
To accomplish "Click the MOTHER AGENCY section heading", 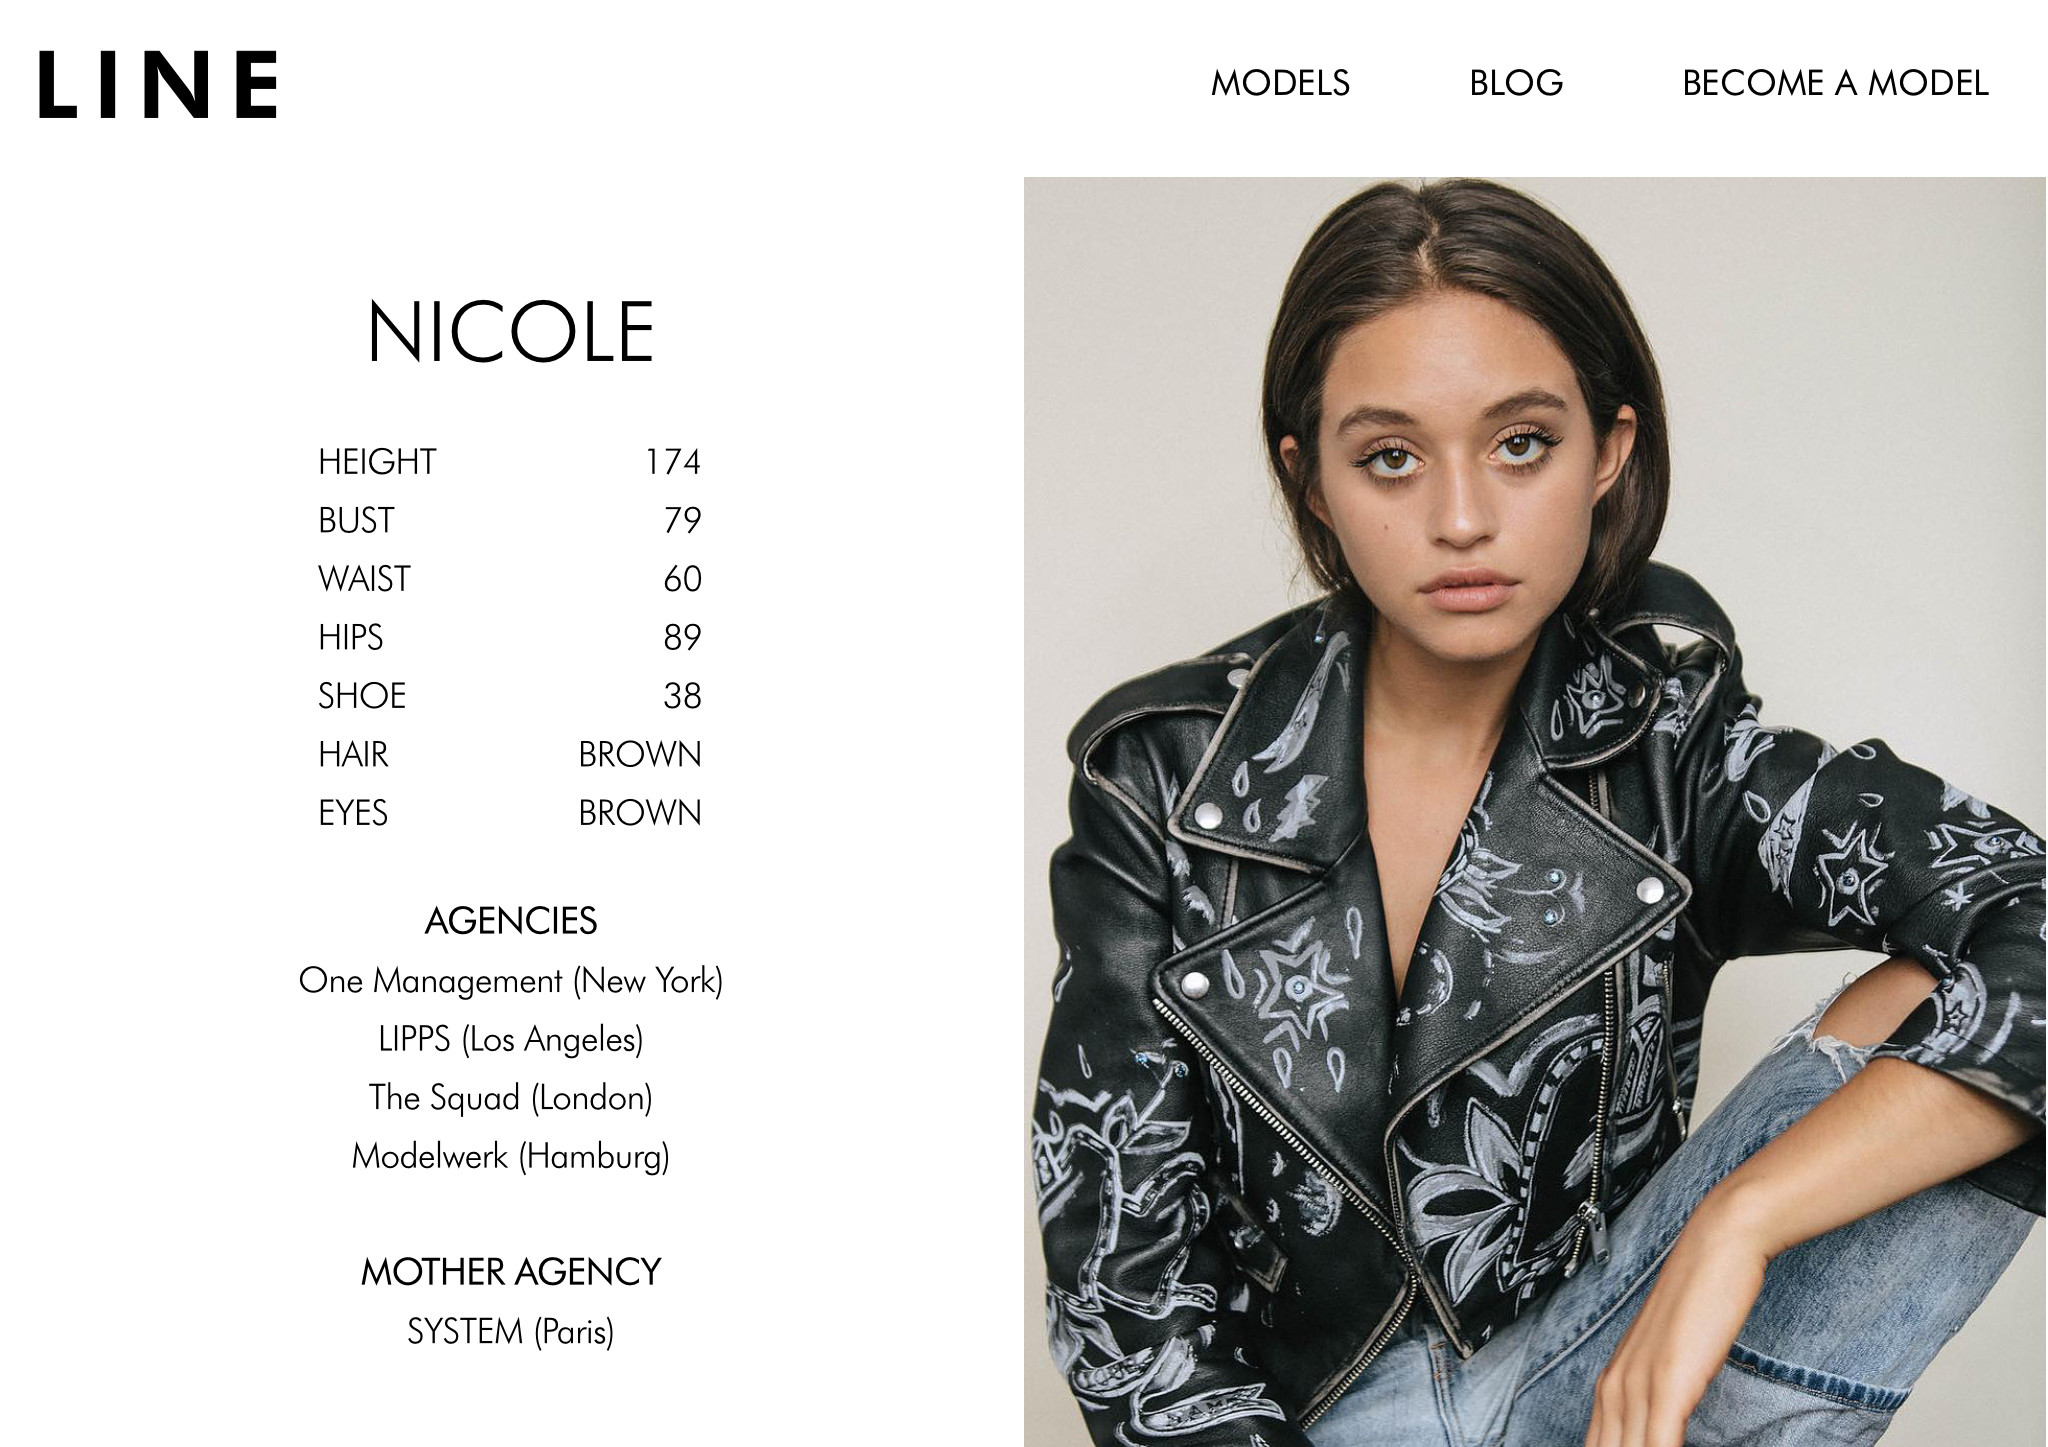I will [x=511, y=1272].
